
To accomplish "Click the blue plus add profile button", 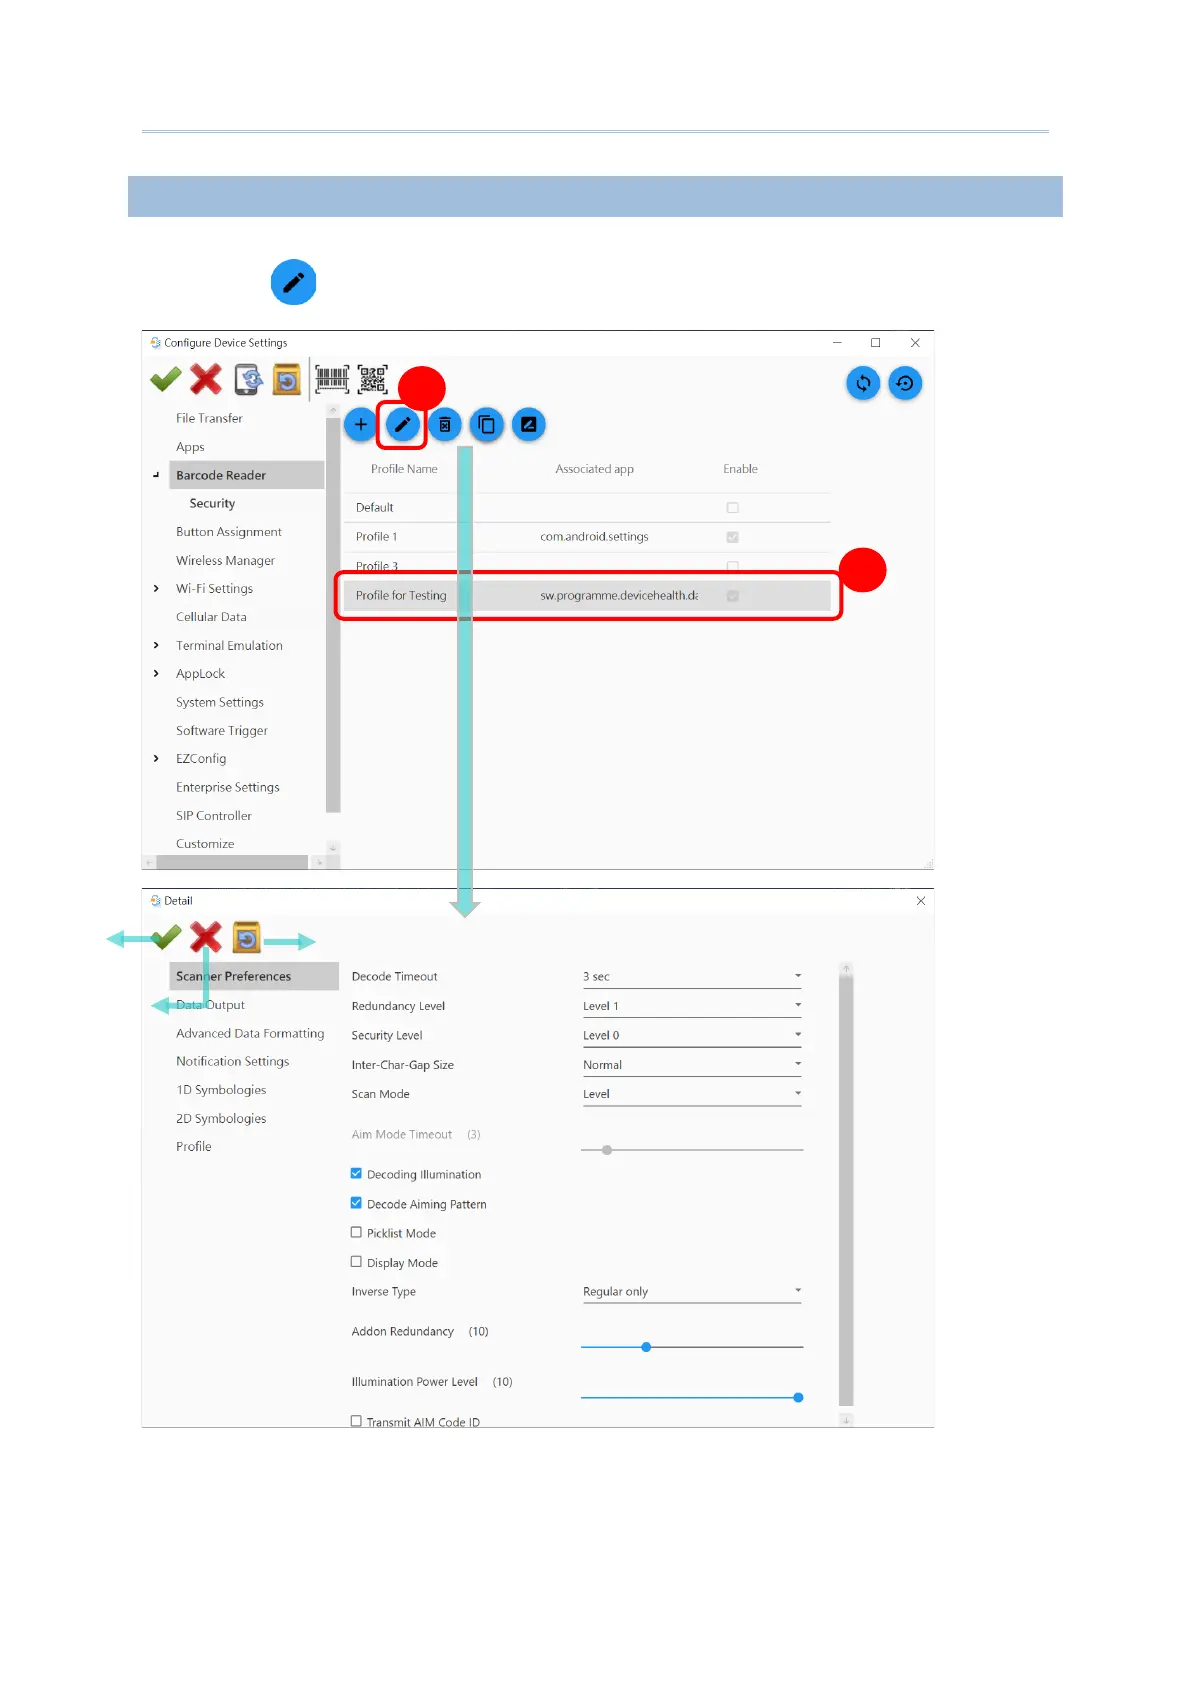I will (361, 425).
